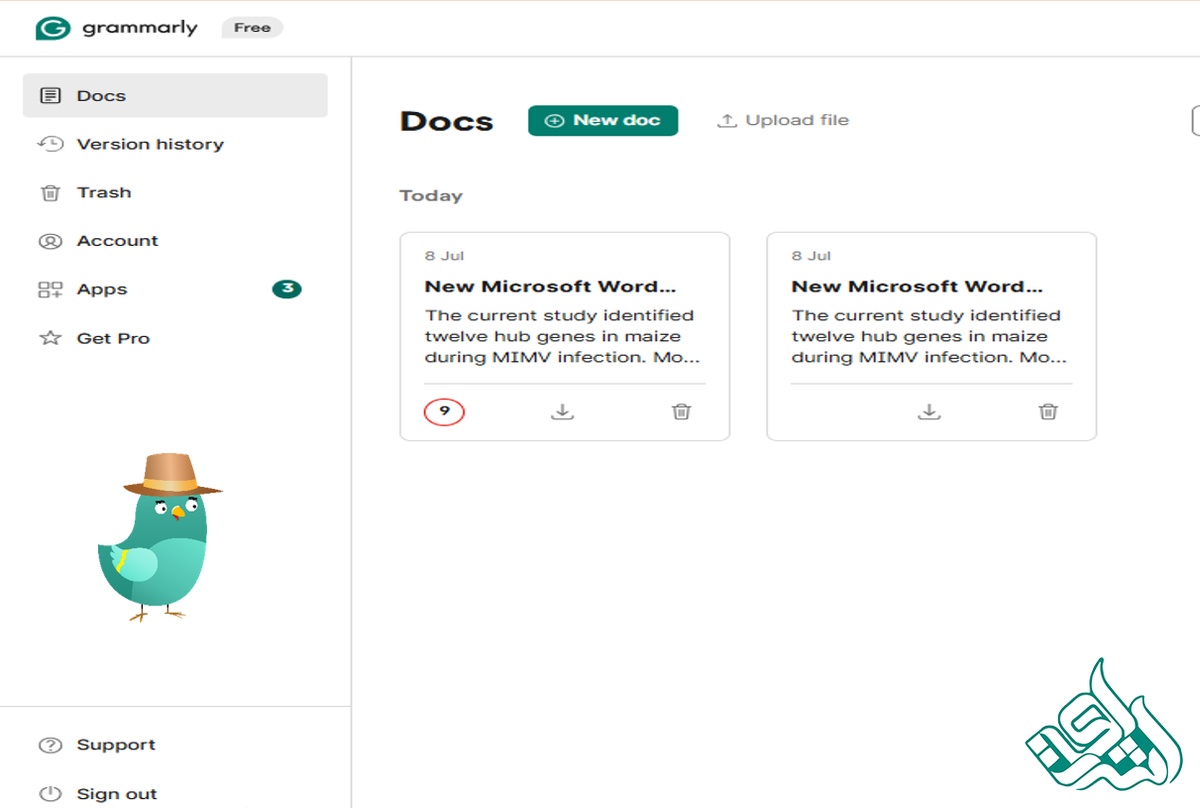Download the second document card
This screenshot has width=1200, height=808.
pos(930,411)
